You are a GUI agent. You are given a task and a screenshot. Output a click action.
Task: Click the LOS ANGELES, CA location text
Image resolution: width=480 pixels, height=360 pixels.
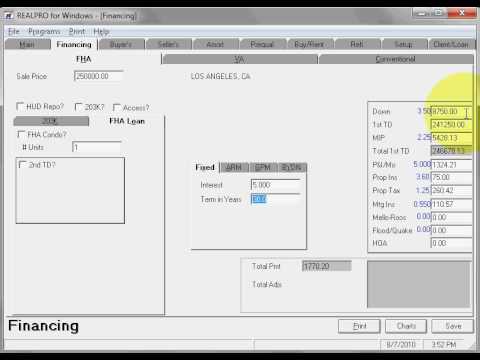tap(220, 76)
